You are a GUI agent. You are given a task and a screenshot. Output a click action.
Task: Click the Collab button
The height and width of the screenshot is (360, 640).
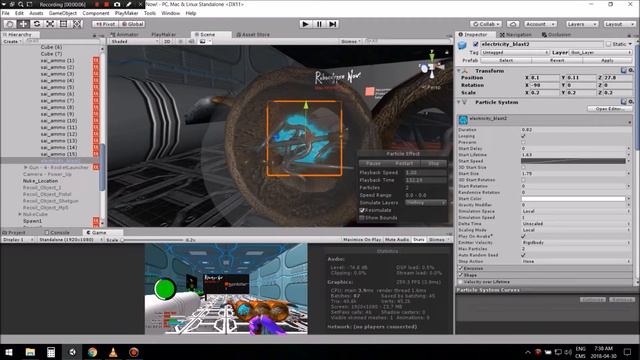485,24
